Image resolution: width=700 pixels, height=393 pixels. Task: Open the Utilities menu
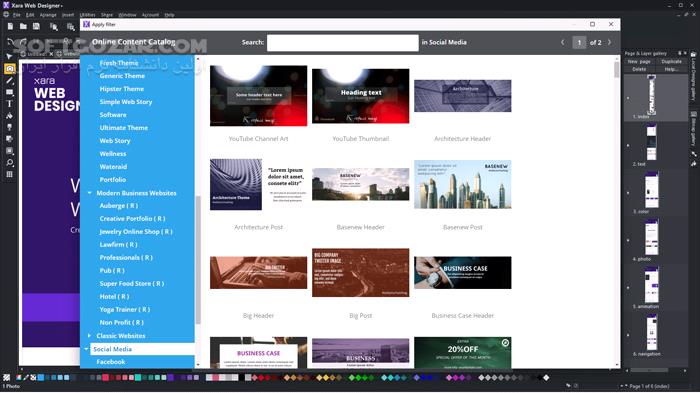point(88,15)
